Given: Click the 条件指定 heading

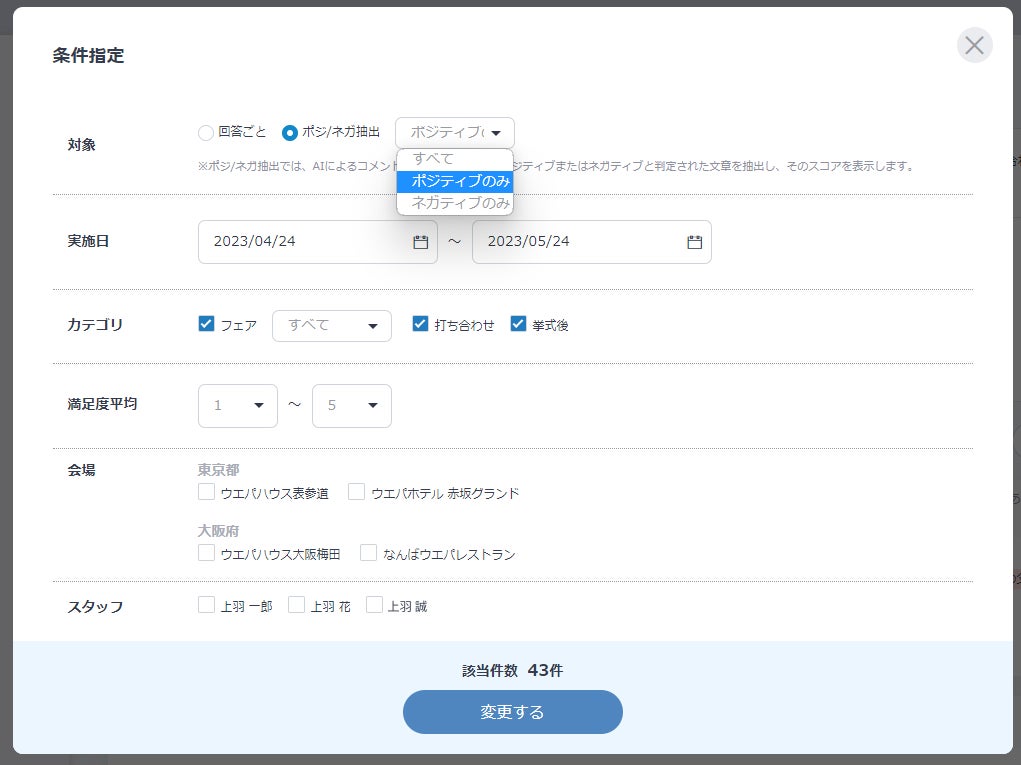Looking at the screenshot, I should pos(89,55).
